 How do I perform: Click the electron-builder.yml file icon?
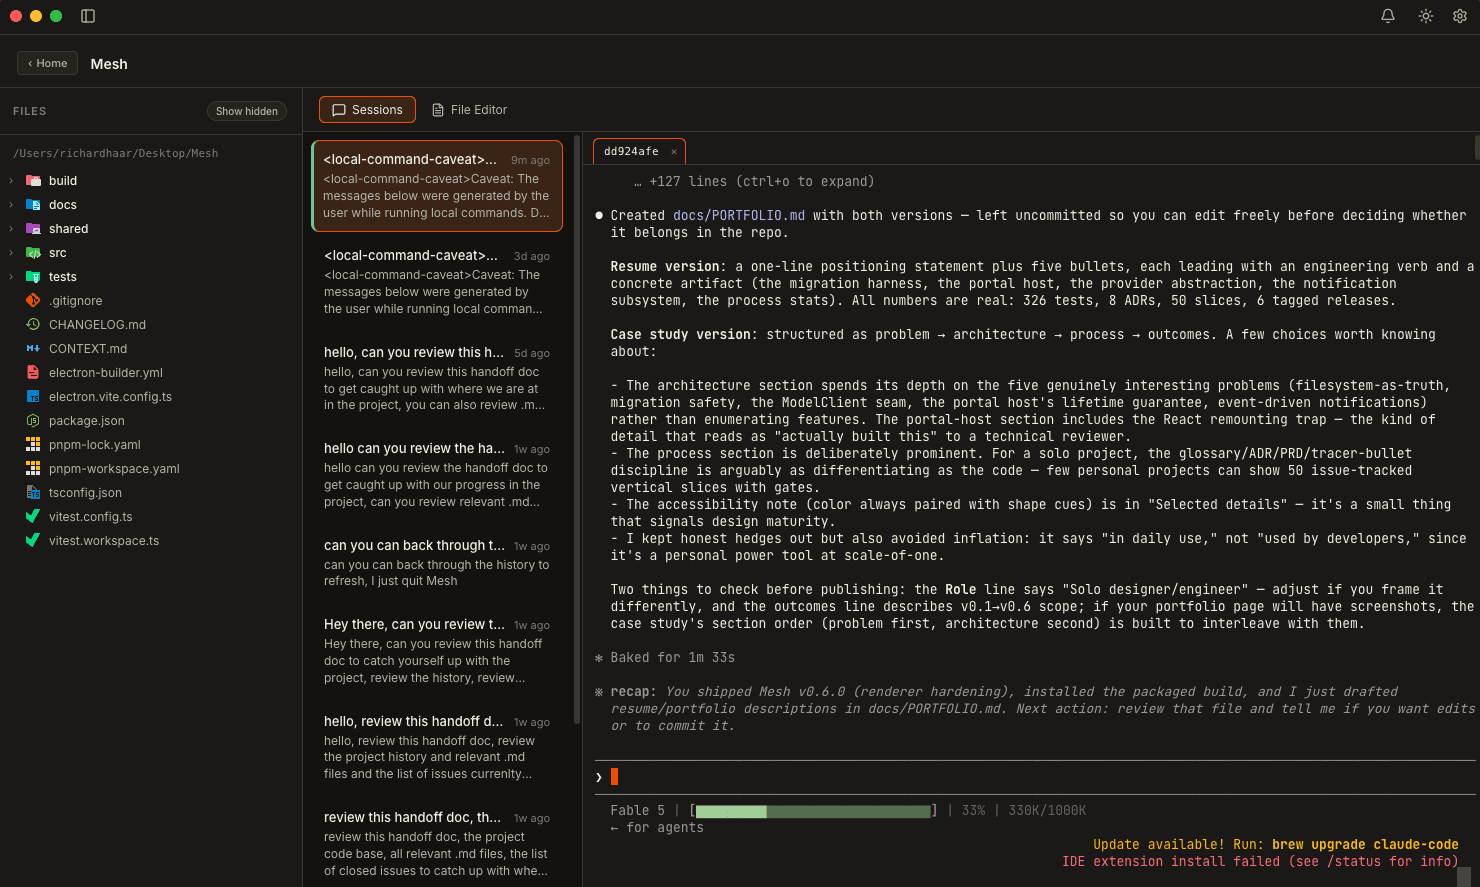[x=33, y=373]
